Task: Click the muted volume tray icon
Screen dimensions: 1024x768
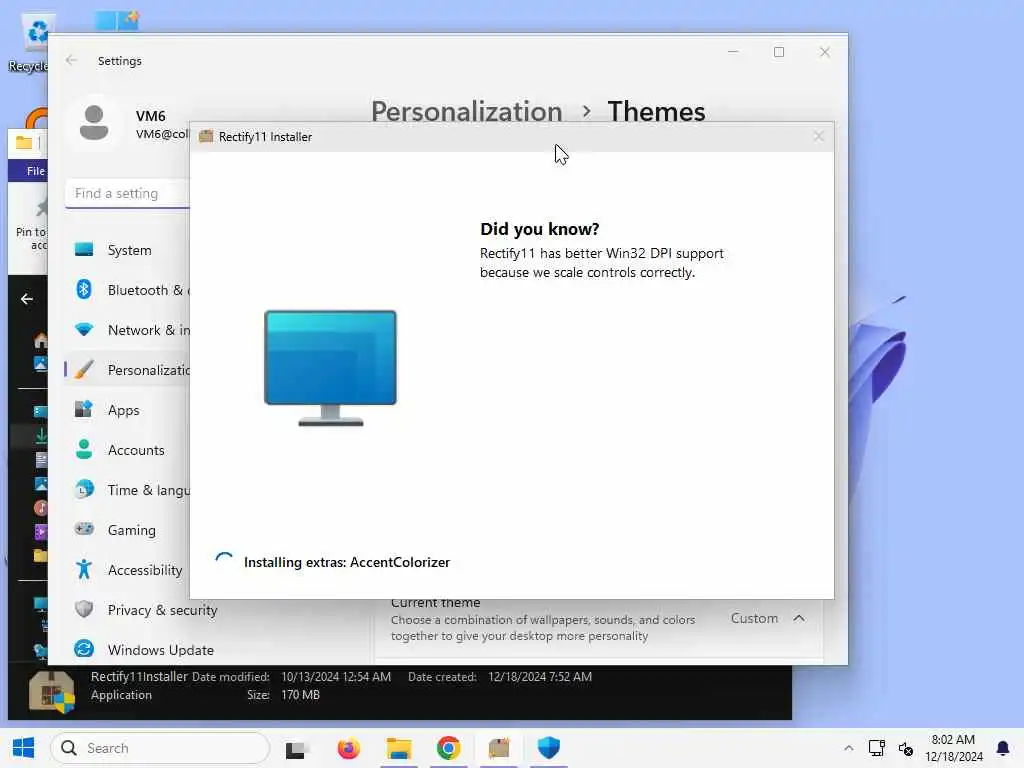Action: tap(906, 748)
